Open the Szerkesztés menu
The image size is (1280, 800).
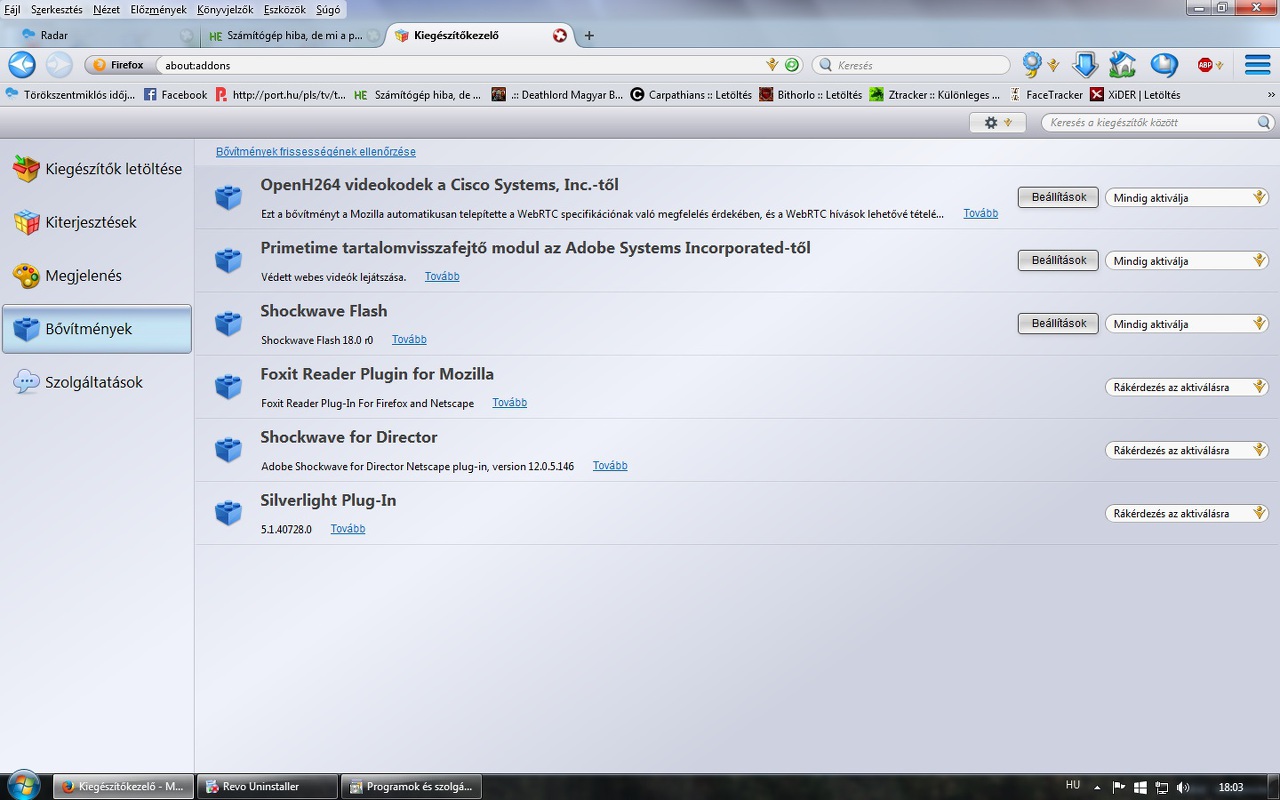click(x=57, y=9)
